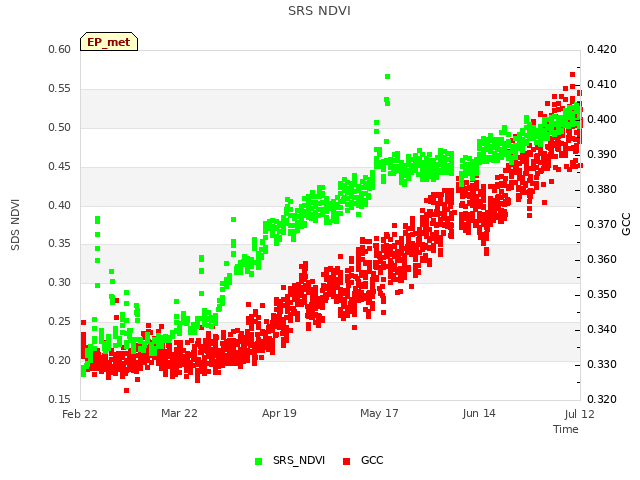640x480 pixels.
Task: Click the GCC right axis title
Action: (626, 224)
